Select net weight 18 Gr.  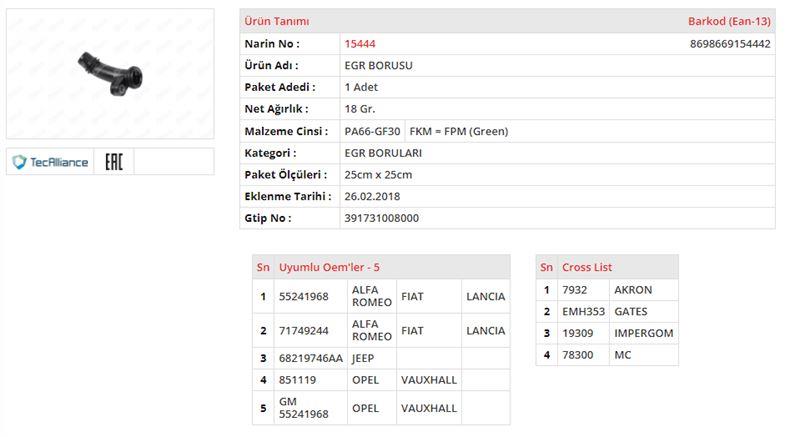click(360, 109)
